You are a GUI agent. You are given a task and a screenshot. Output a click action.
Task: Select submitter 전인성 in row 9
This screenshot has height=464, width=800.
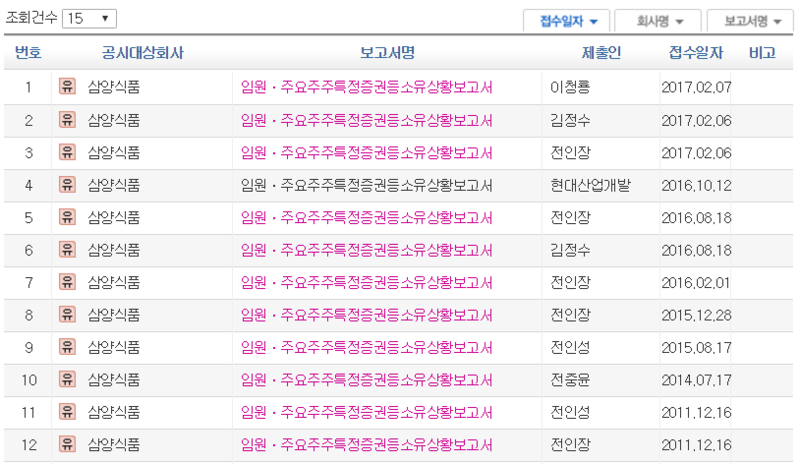(x=570, y=348)
